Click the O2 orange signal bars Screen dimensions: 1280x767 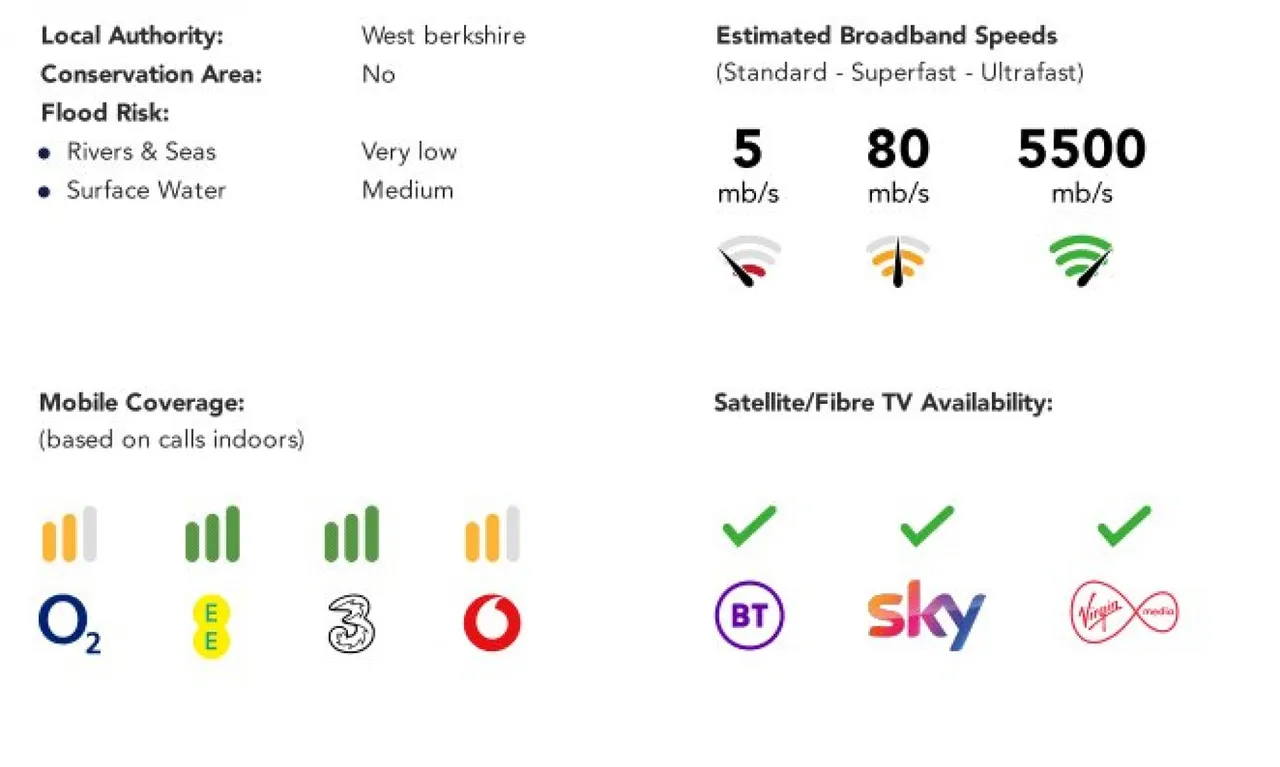tap(69, 534)
